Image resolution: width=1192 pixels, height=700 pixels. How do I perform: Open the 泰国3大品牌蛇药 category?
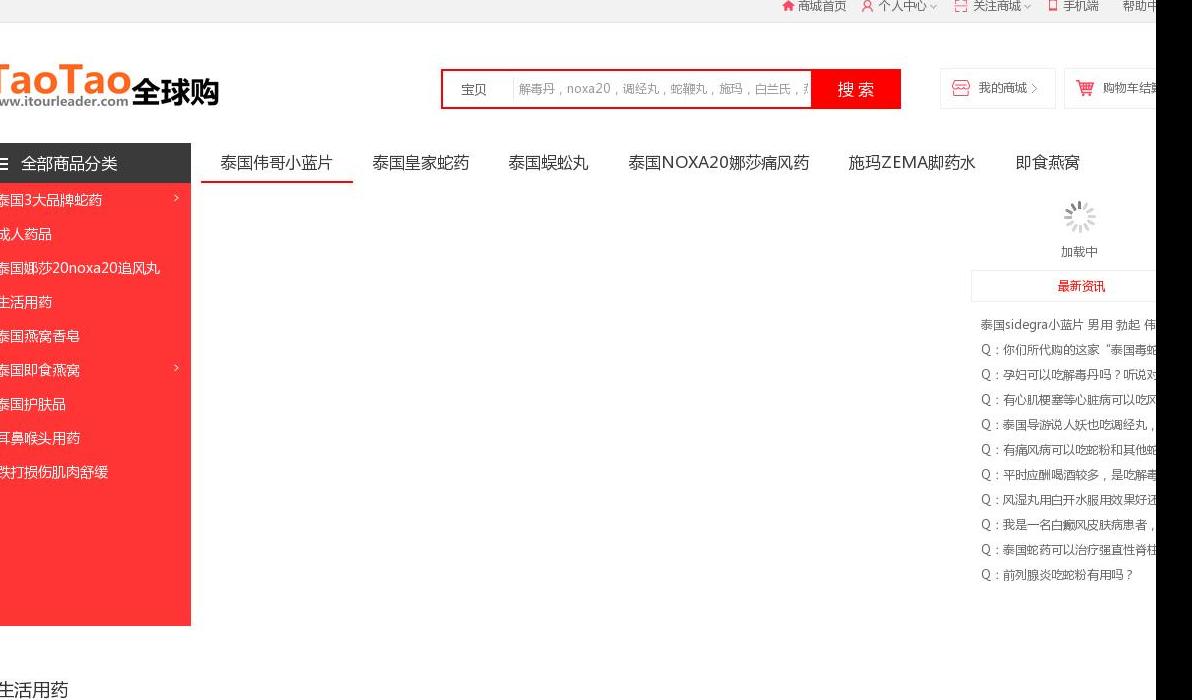(51, 200)
